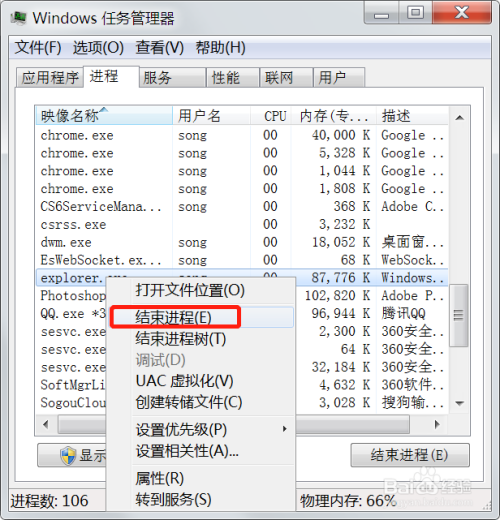Click the 102,820 K memory value

[x=337, y=296]
